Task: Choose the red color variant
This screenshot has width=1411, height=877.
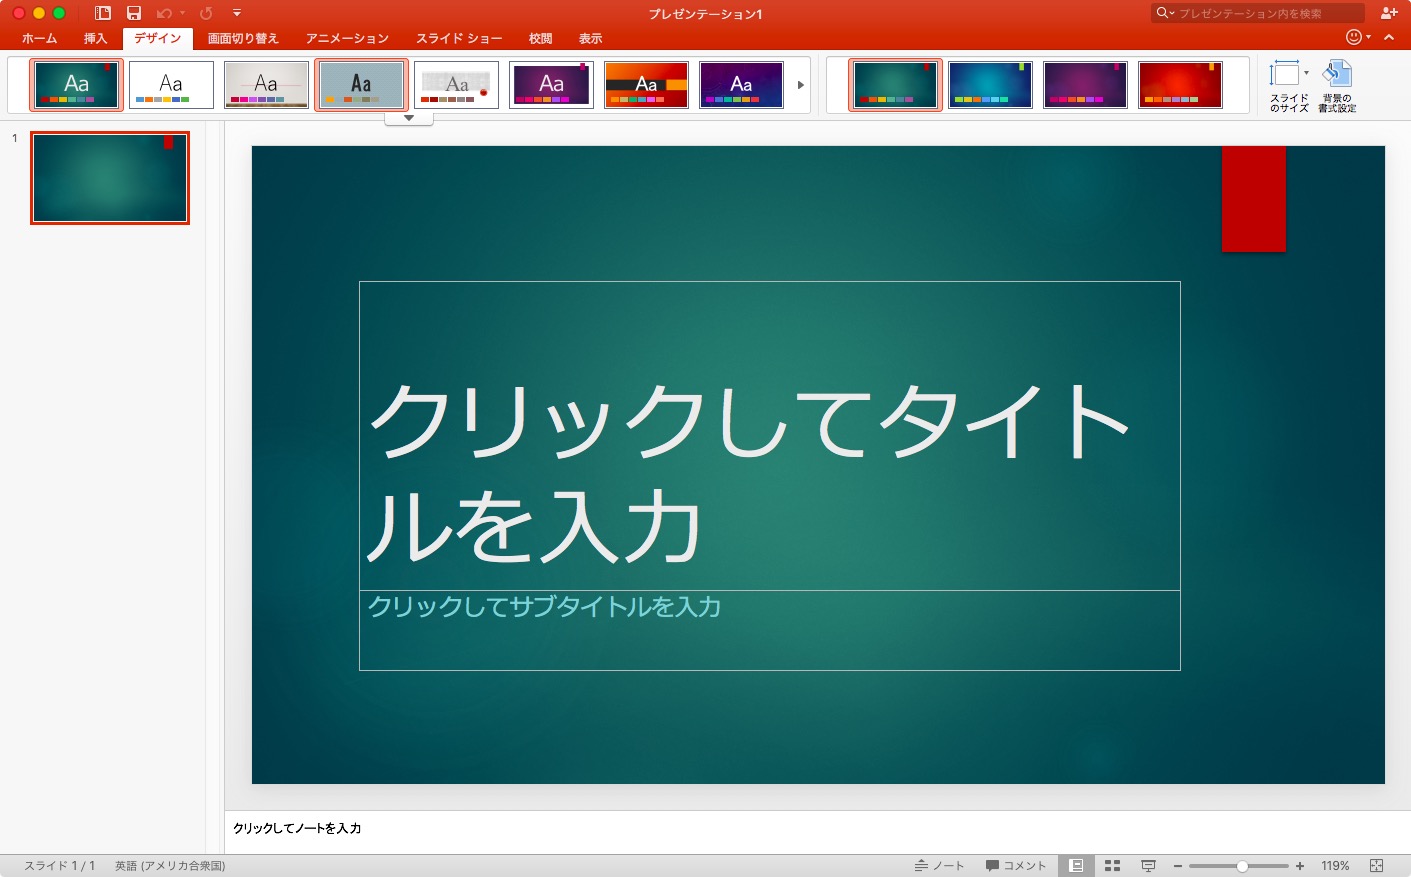Action: (x=1180, y=85)
